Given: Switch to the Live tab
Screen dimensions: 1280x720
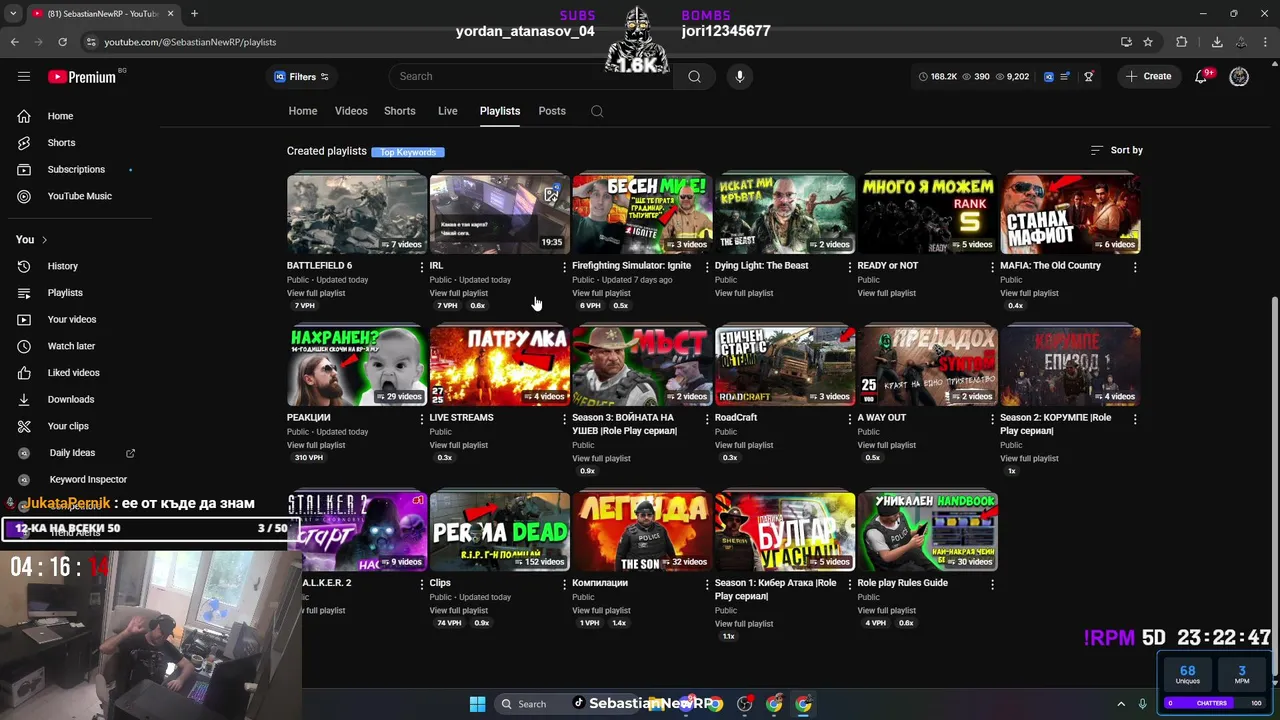Looking at the screenshot, I should pos(448,111).
